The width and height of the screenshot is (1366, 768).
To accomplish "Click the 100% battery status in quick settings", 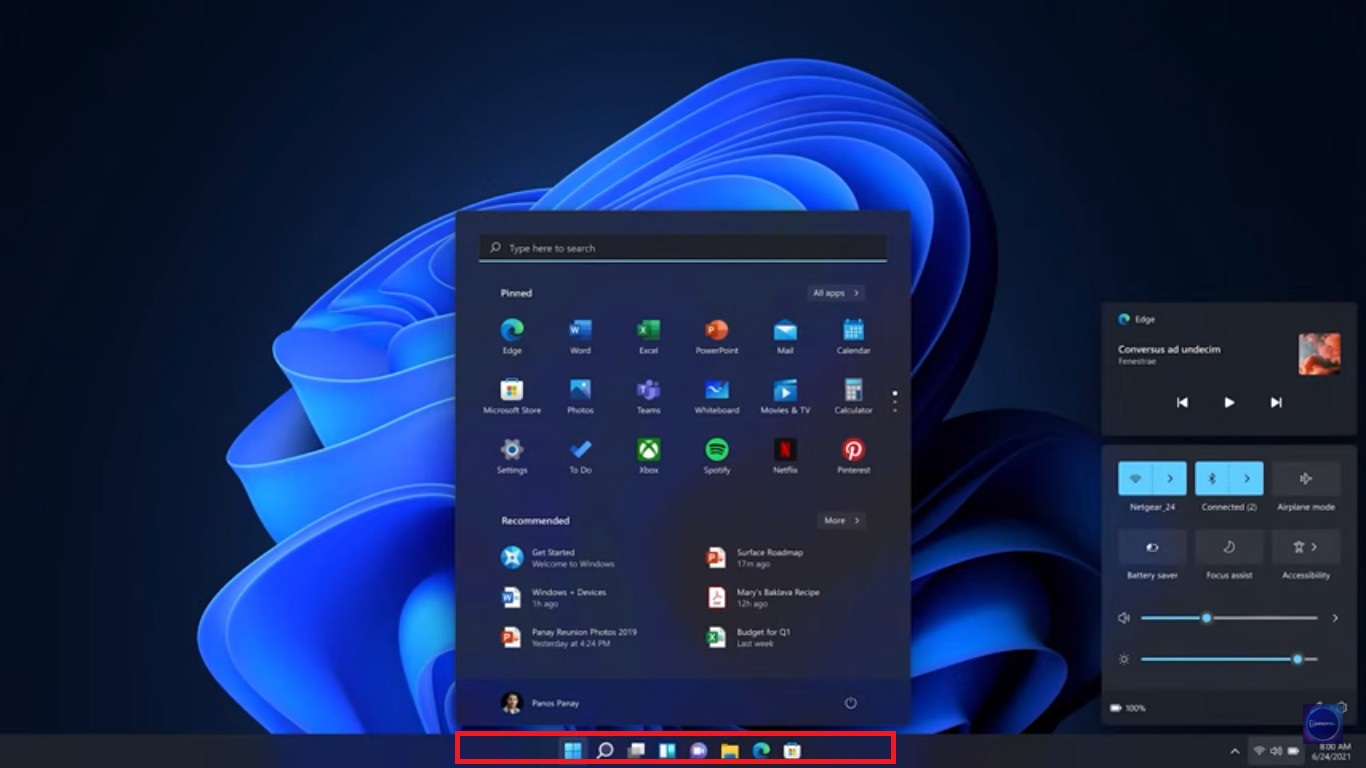I will [1128, 708].
